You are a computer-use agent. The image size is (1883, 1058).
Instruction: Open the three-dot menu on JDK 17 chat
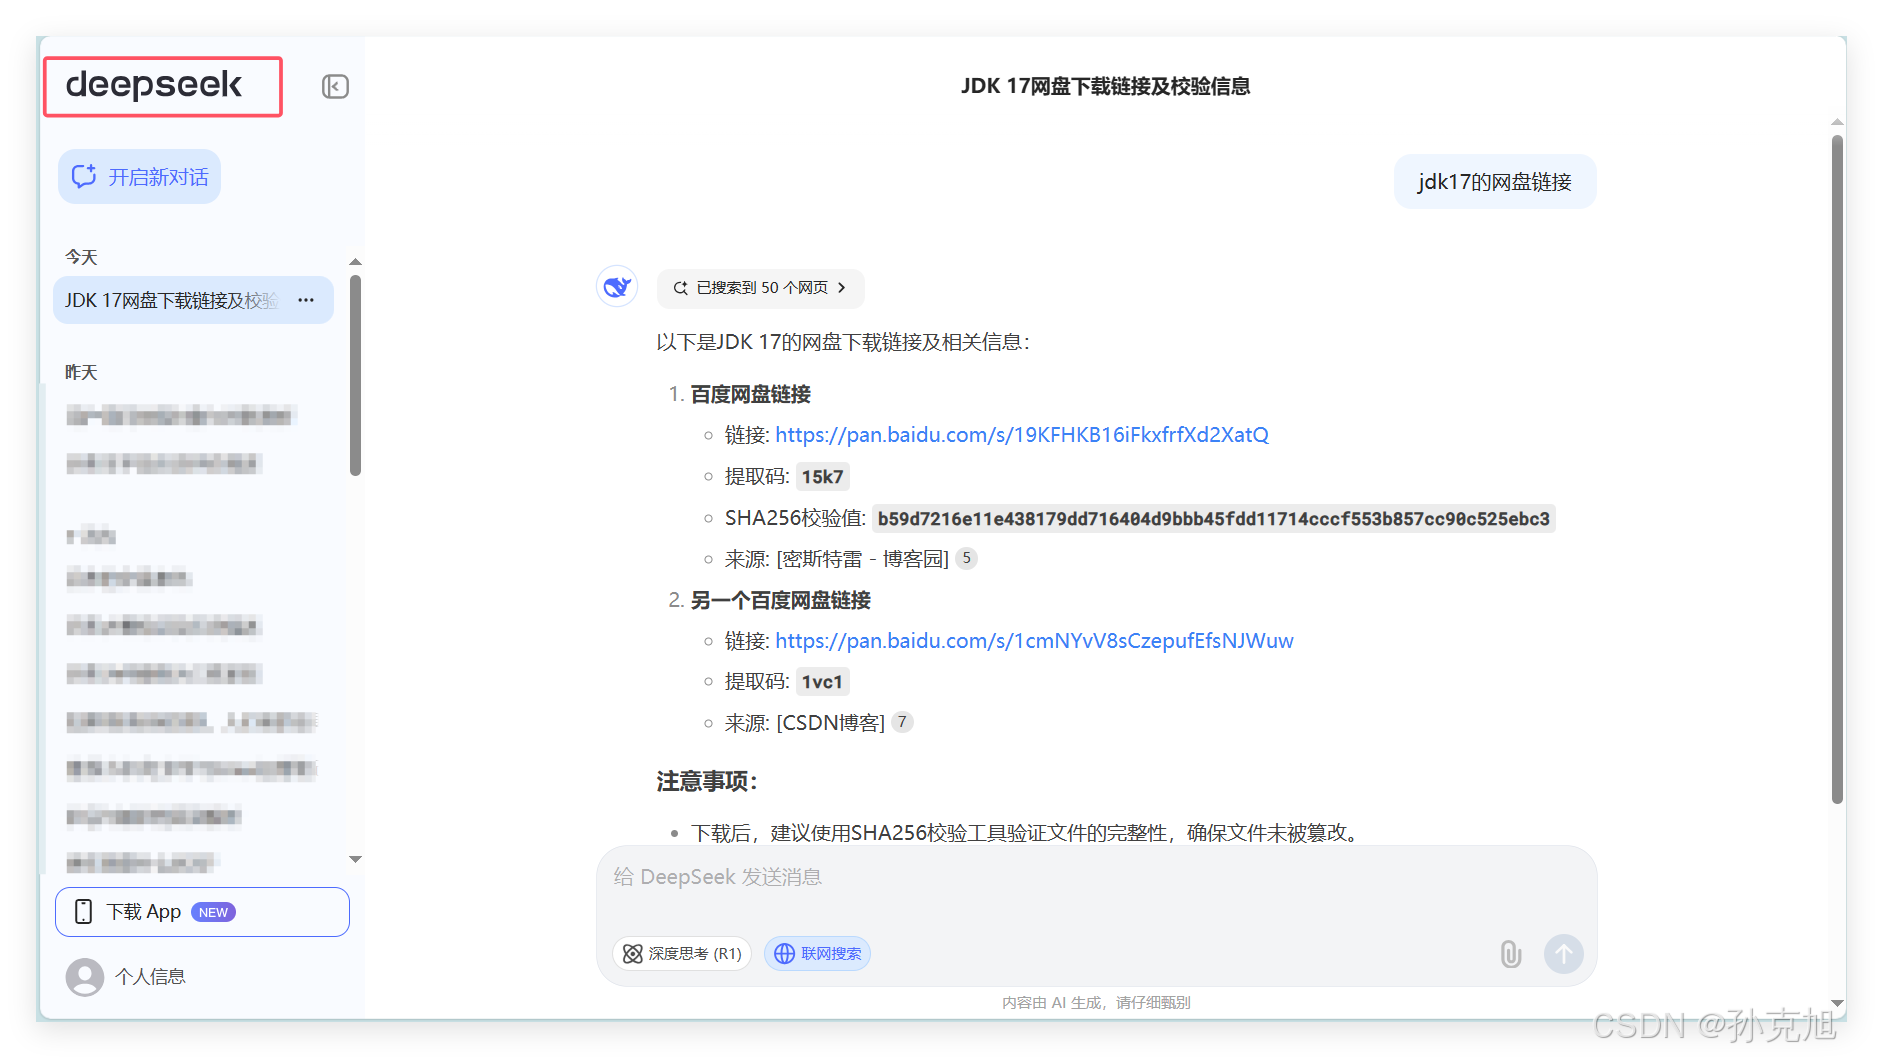tap(306, 300)
